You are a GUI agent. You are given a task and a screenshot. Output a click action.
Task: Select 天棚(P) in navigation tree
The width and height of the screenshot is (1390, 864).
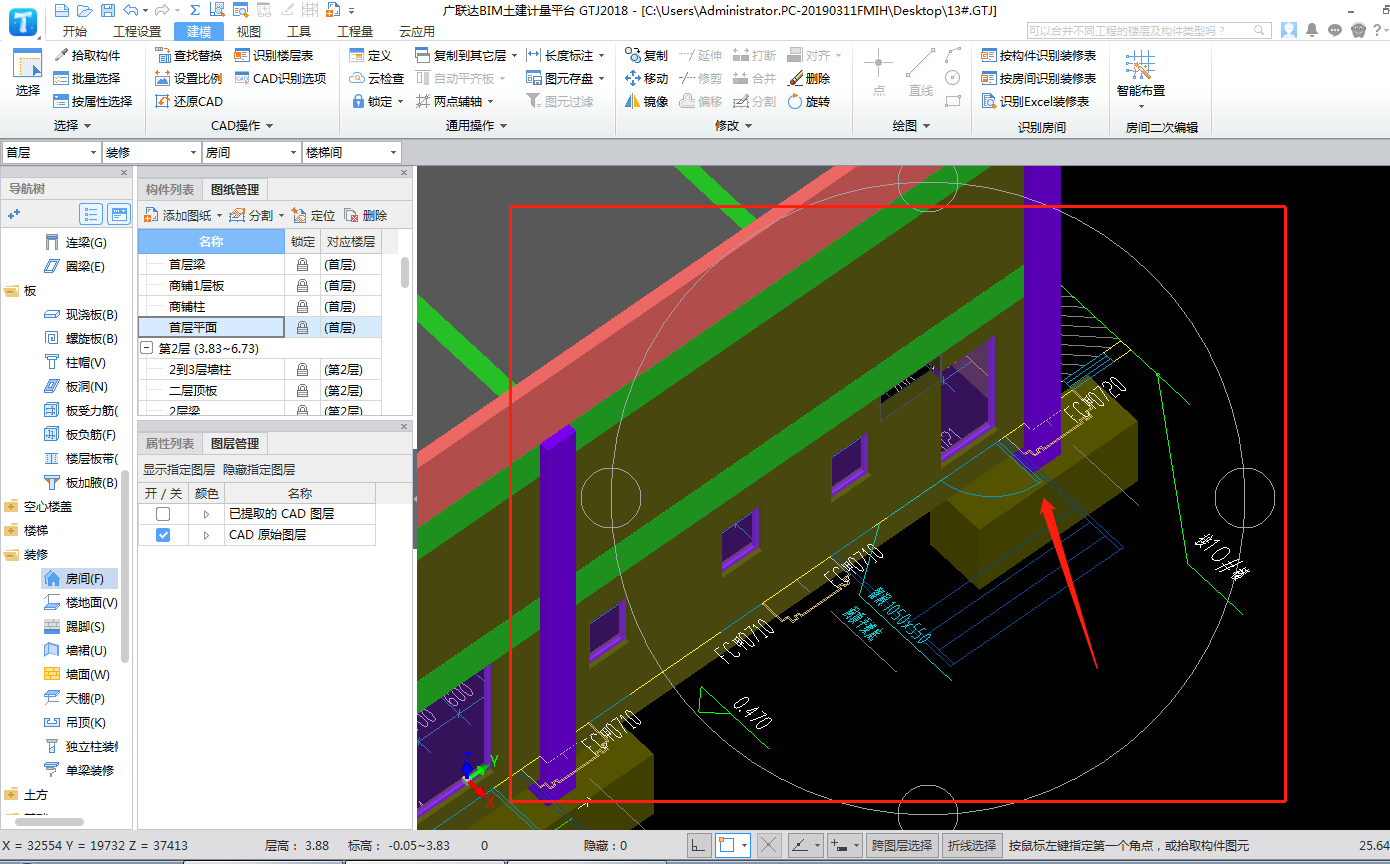coord(74,698)
